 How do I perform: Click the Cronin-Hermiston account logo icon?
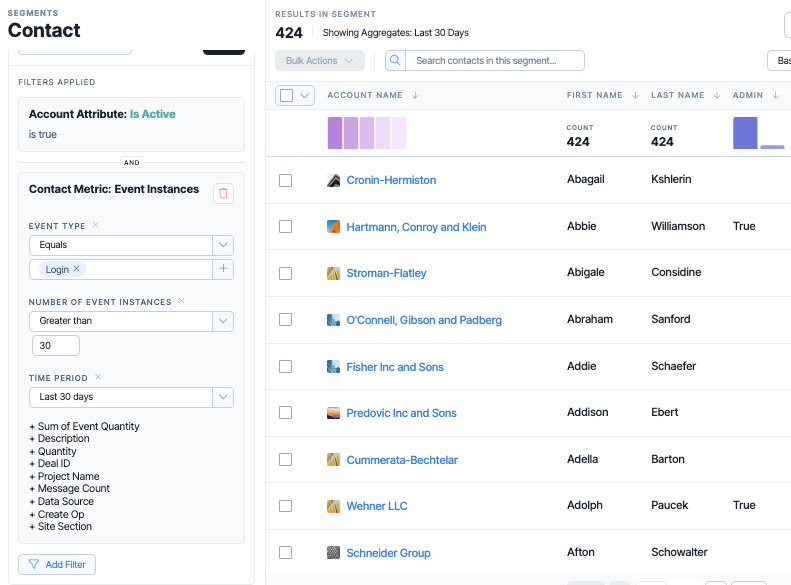point(333,180)
